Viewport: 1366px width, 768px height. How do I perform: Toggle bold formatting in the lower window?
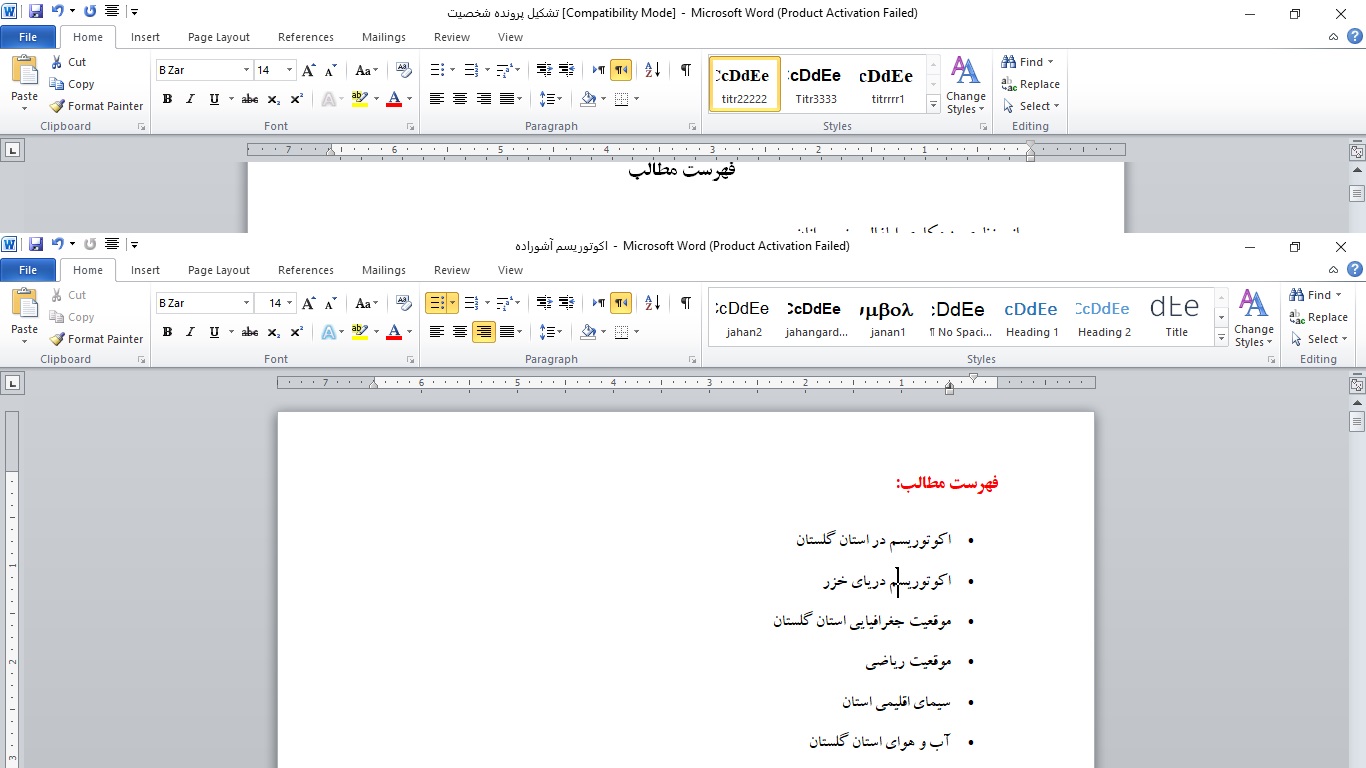(167, 332)
